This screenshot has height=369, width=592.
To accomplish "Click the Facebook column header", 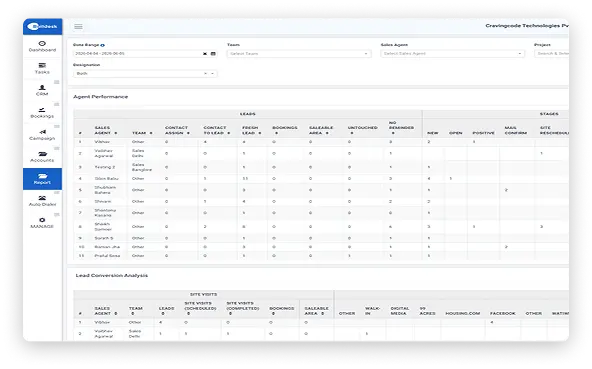I will 503,313.
